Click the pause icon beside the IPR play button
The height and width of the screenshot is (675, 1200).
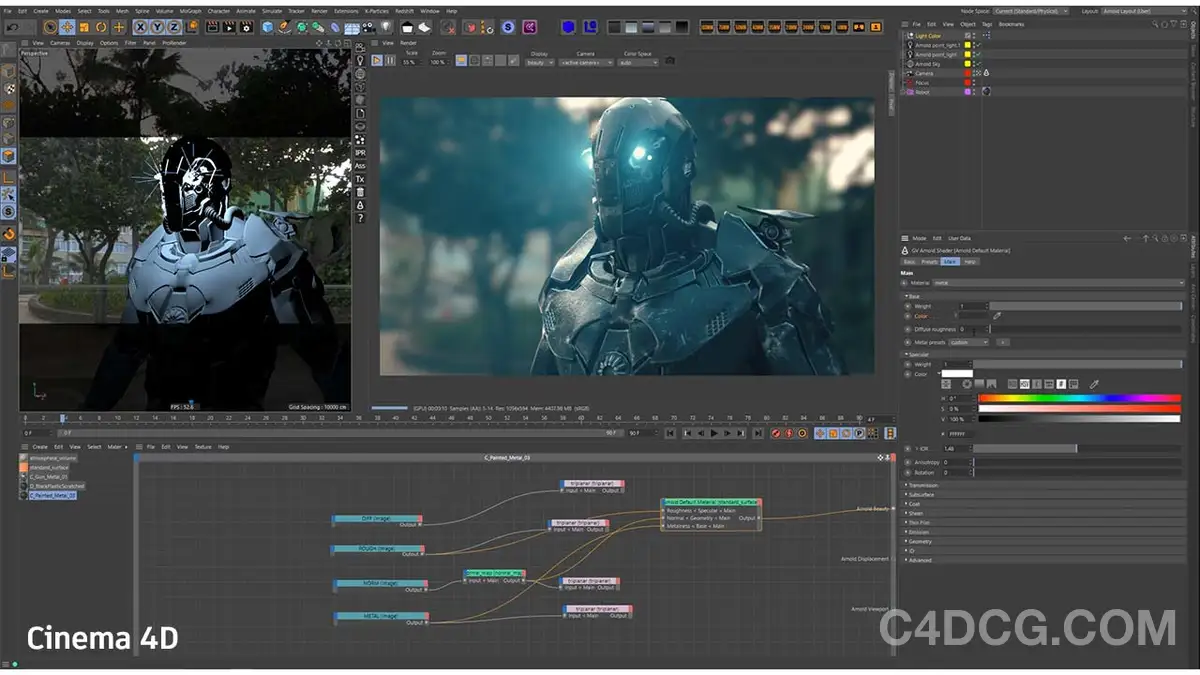[390, 60]
